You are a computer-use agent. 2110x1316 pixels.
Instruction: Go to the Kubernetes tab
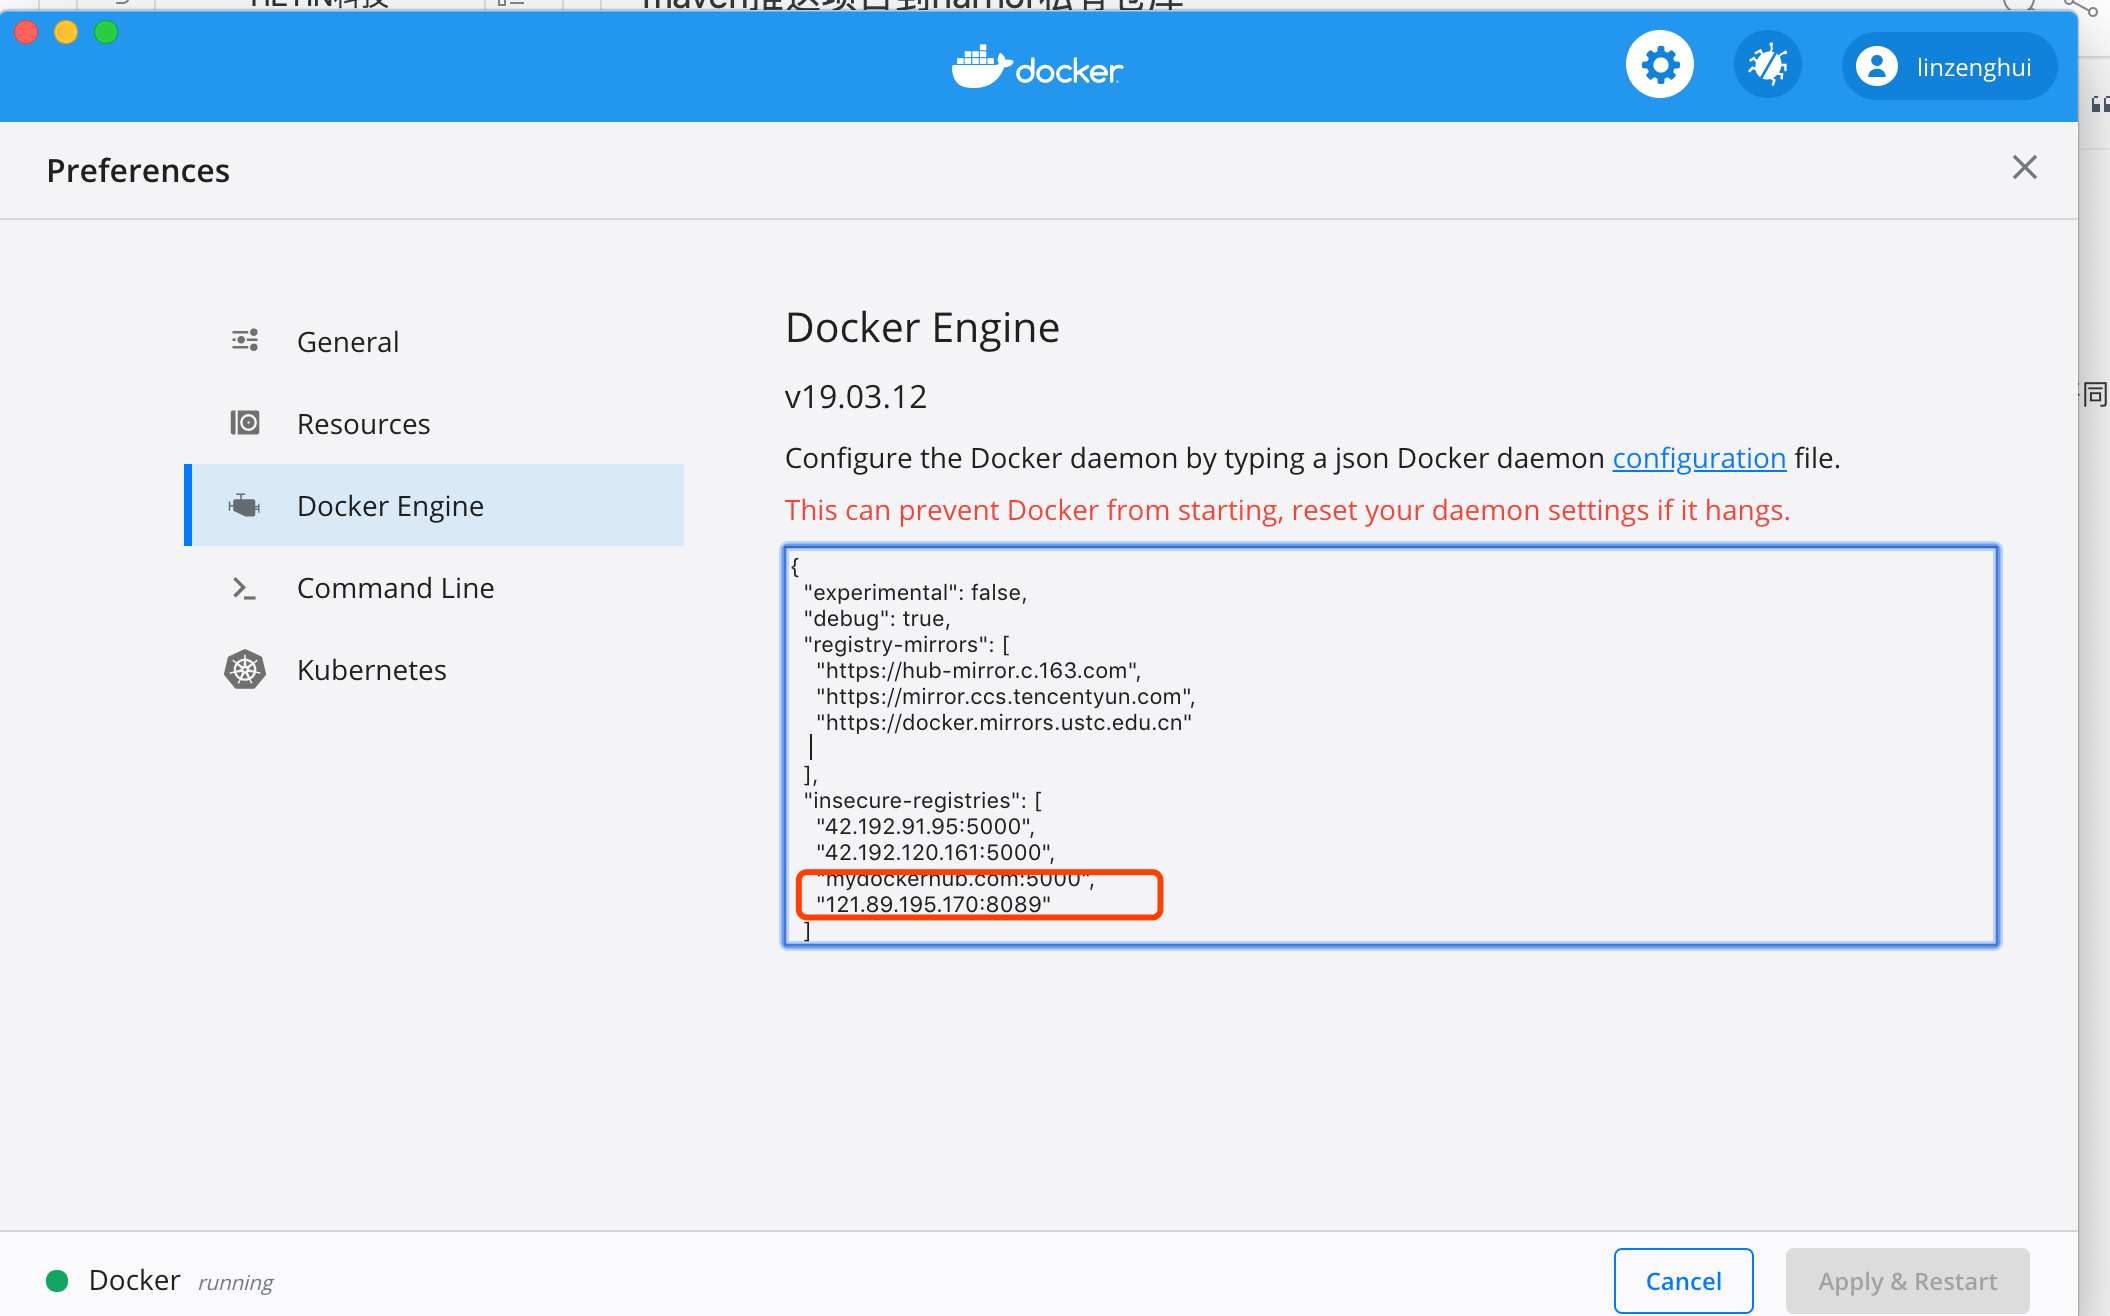(x=371, y=670)
